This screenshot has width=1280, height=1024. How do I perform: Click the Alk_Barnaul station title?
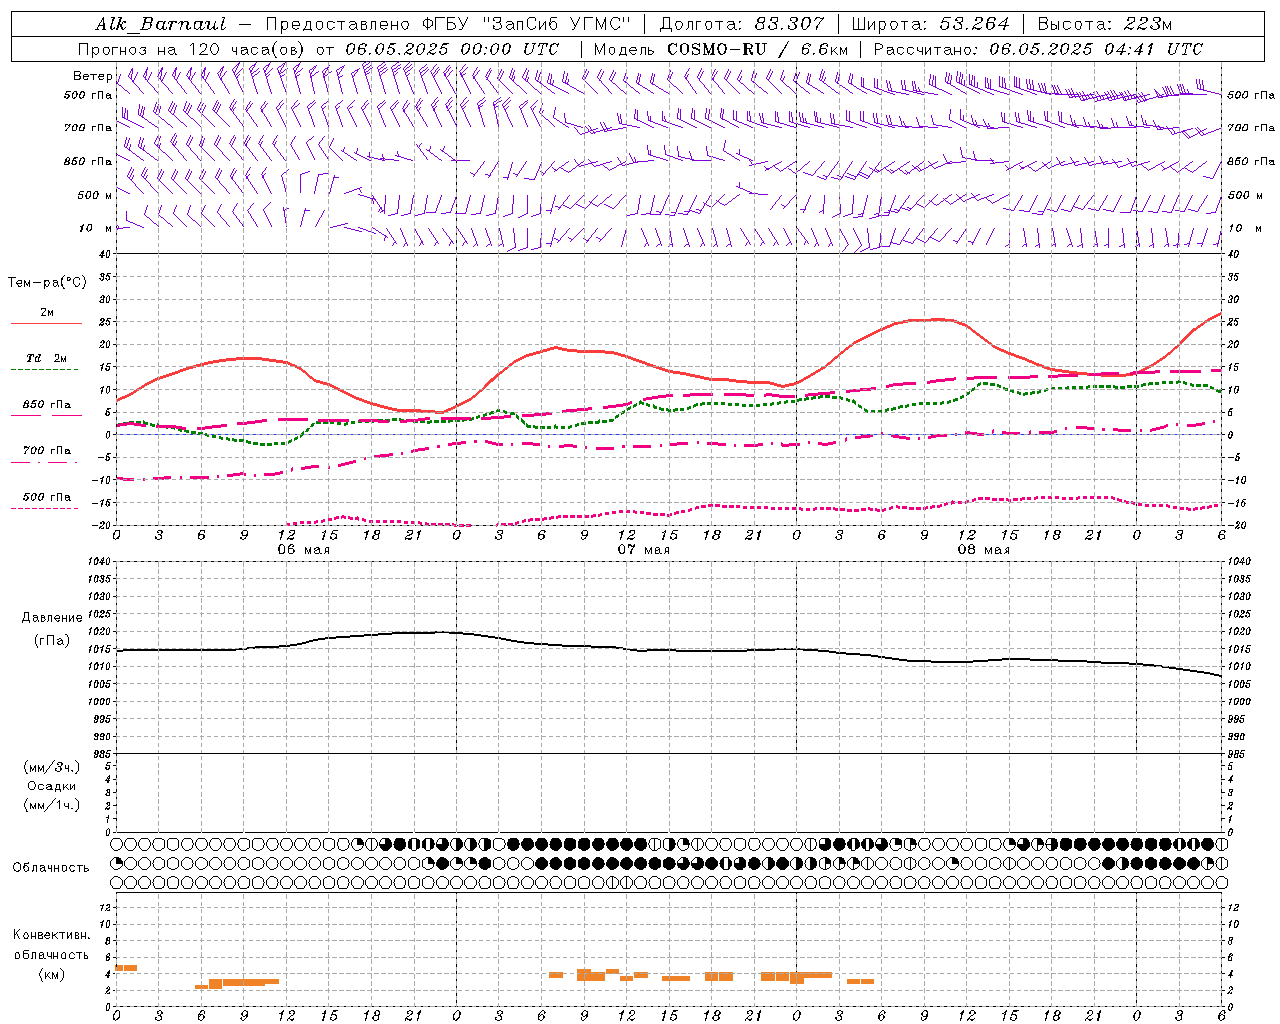pos(161,24)
